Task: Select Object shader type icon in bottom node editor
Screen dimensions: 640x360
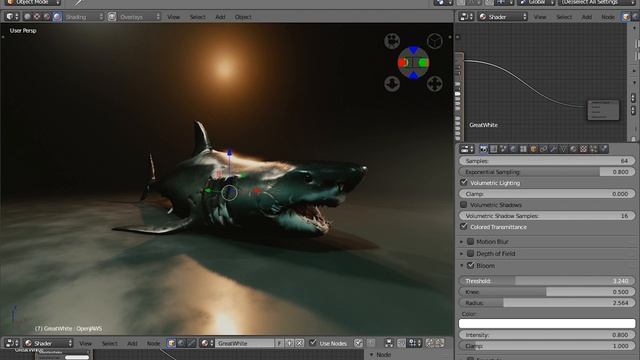Action: pos(171,343)
